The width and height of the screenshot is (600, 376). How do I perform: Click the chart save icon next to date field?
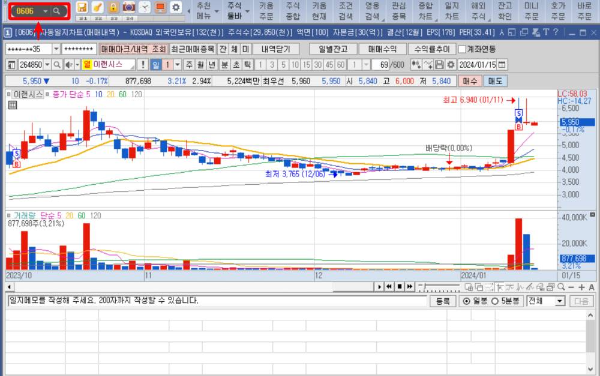point(439,65)
